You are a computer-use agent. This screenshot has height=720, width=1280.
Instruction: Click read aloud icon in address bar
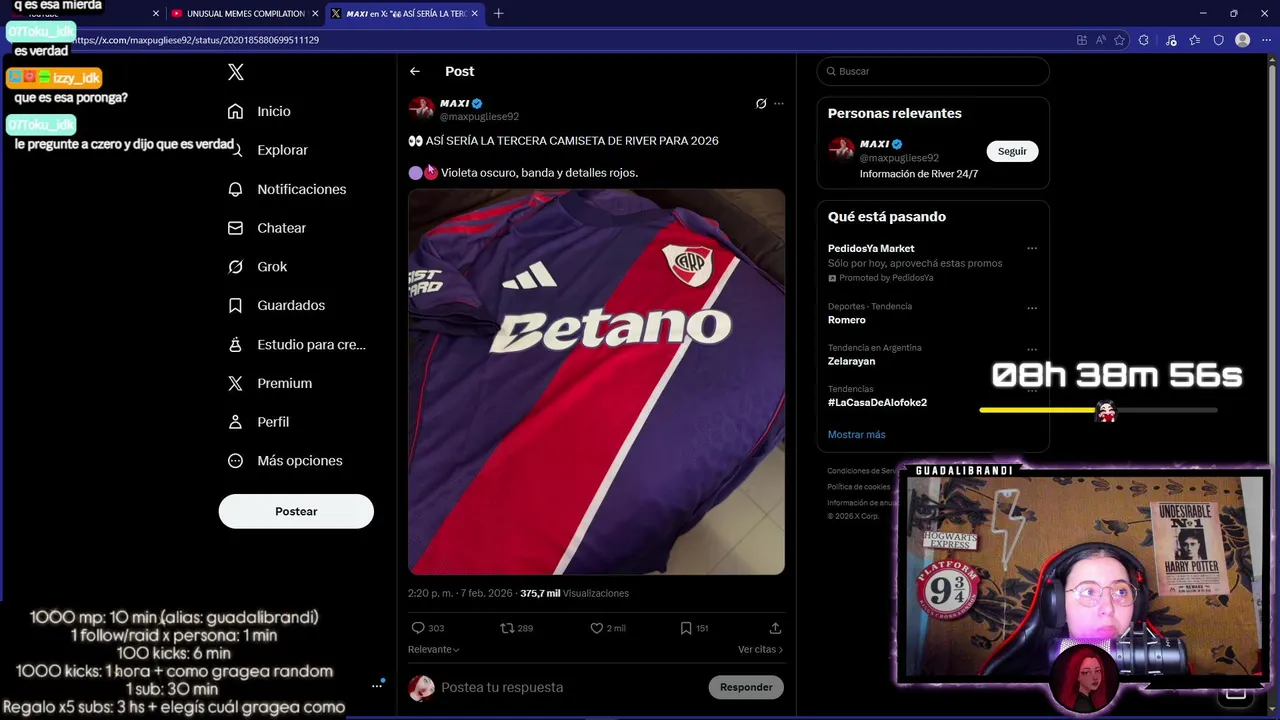[1100, 40]
